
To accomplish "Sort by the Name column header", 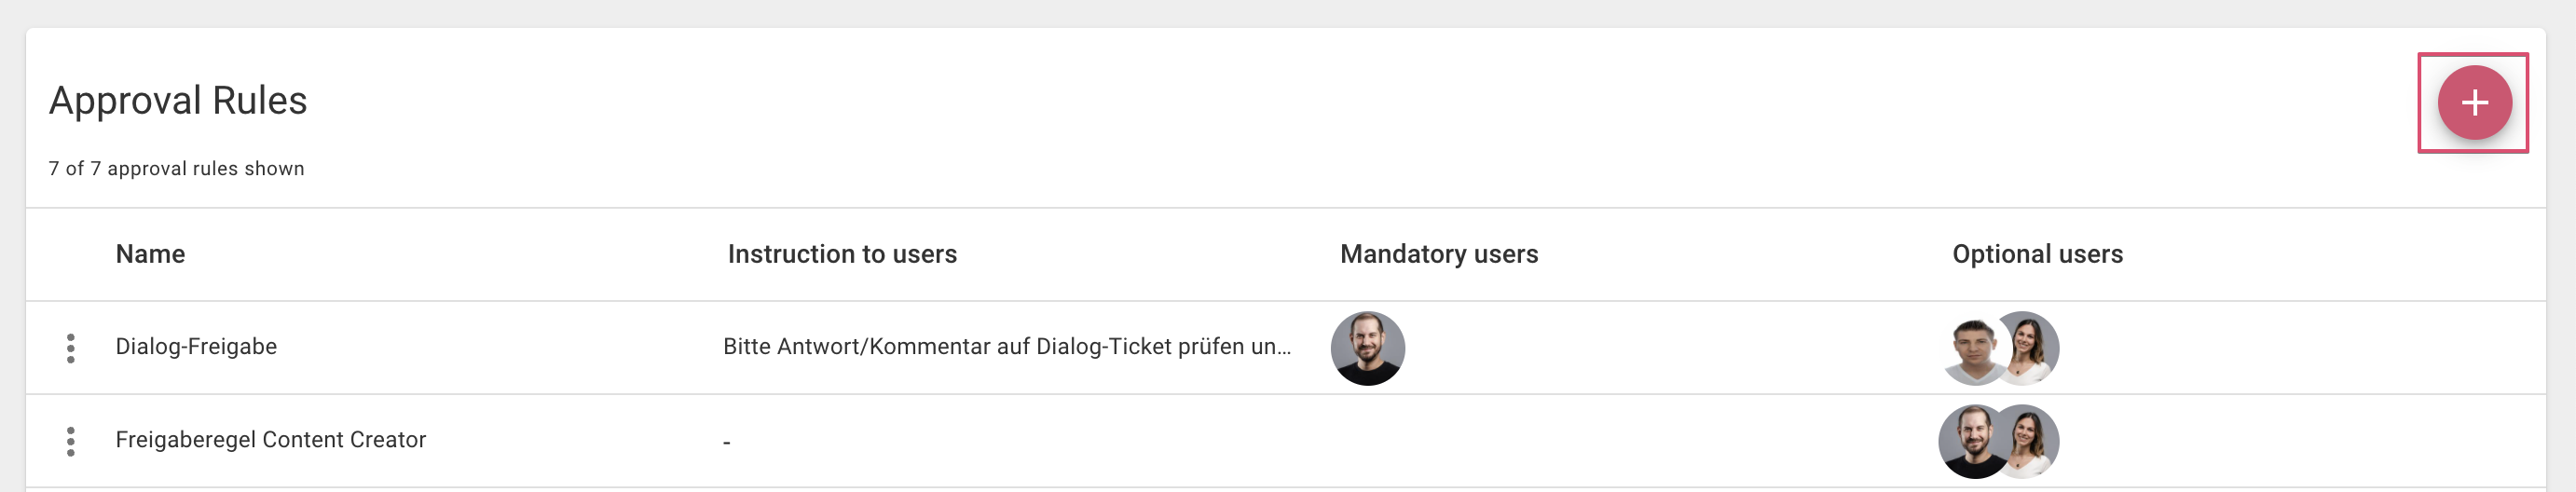I will click(x=150, y=254).
